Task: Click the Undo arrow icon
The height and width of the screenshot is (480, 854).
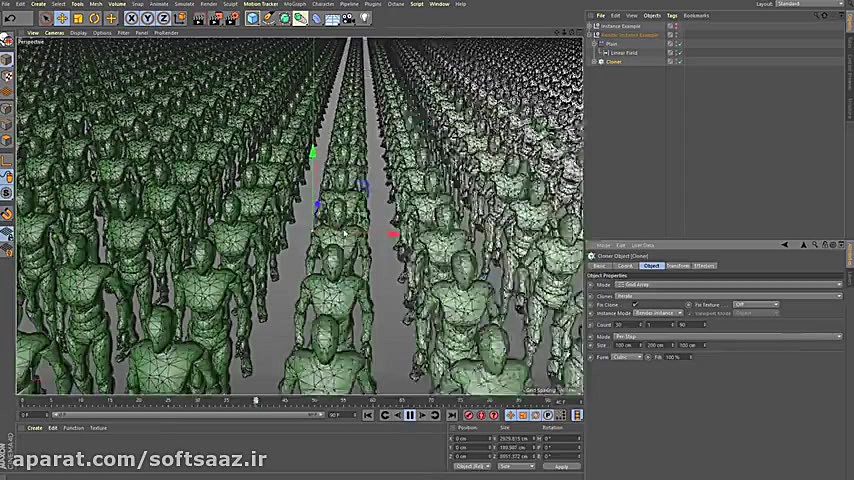Action: (10, 18)
